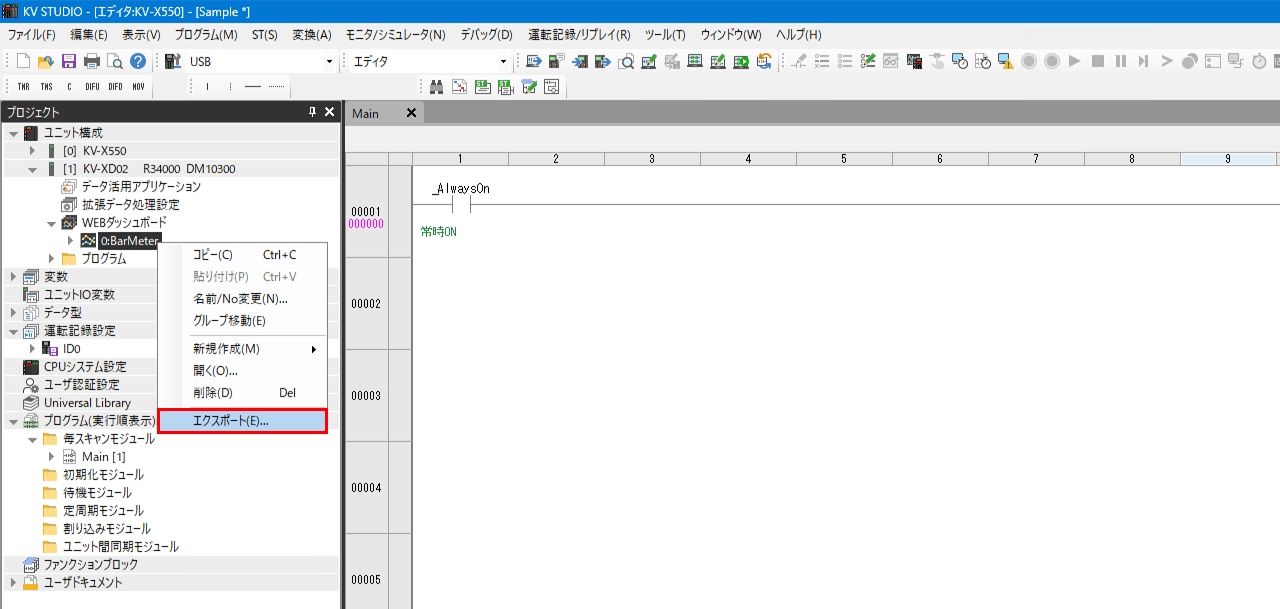Image resolution: width=1280 pixels, height=609 pixels.
Task: Open the デバッグ(D) menu
Action: click(x=486, y=35)
